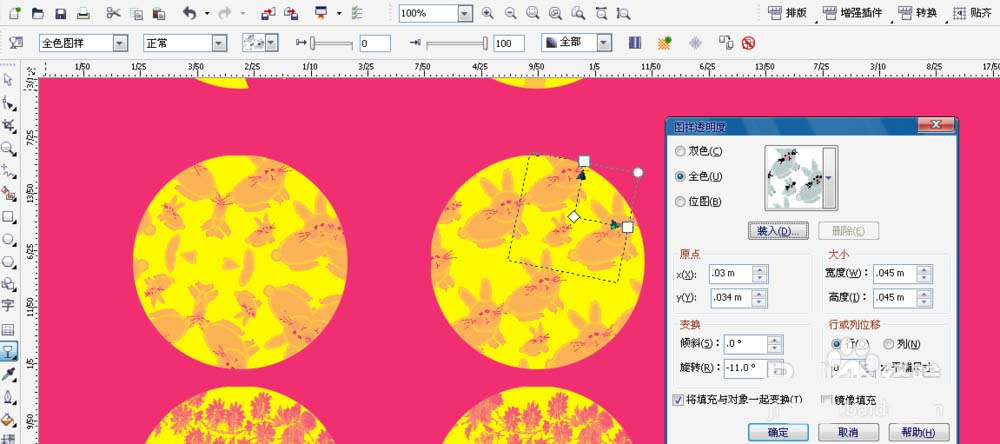Click the Zoom to page width icon
Screen dimensions: 1000x444
601,13
